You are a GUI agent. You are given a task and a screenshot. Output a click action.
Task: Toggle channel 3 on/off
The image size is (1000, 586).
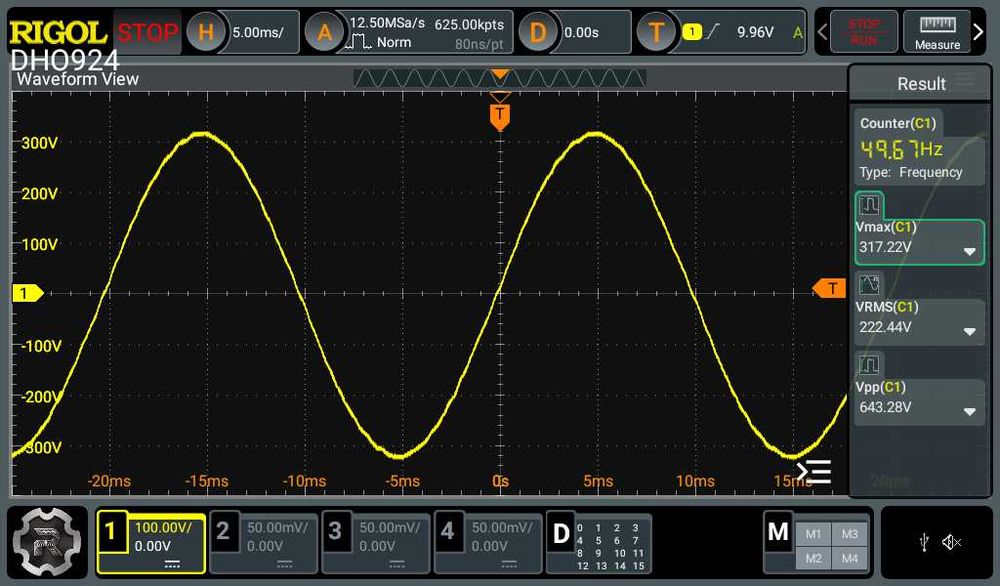pos(335,531)
